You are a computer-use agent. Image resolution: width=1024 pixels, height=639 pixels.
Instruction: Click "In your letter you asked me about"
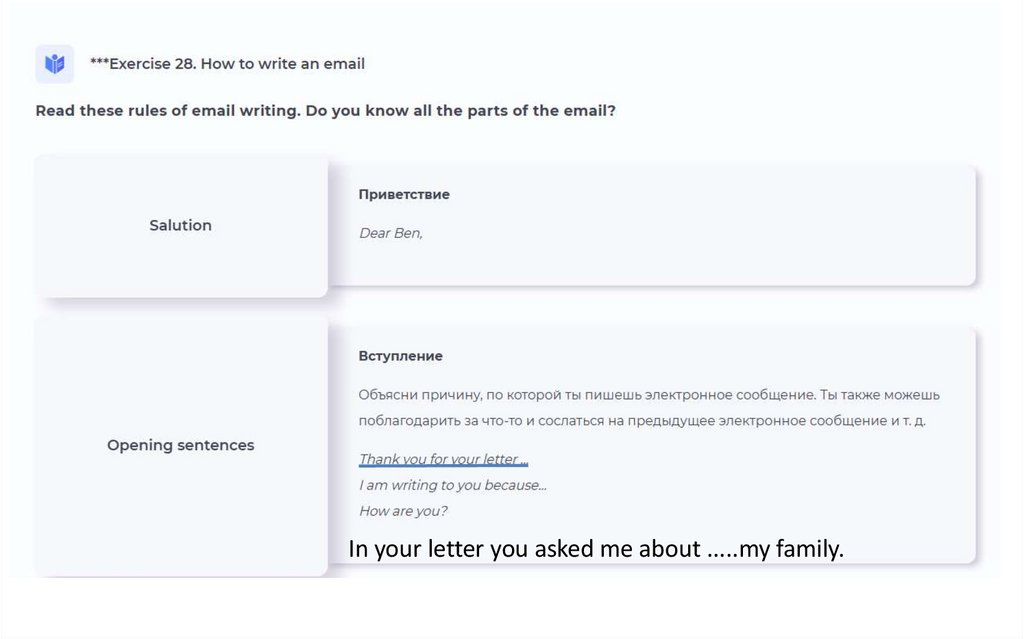pyautogui.click(x=524, y=549)
